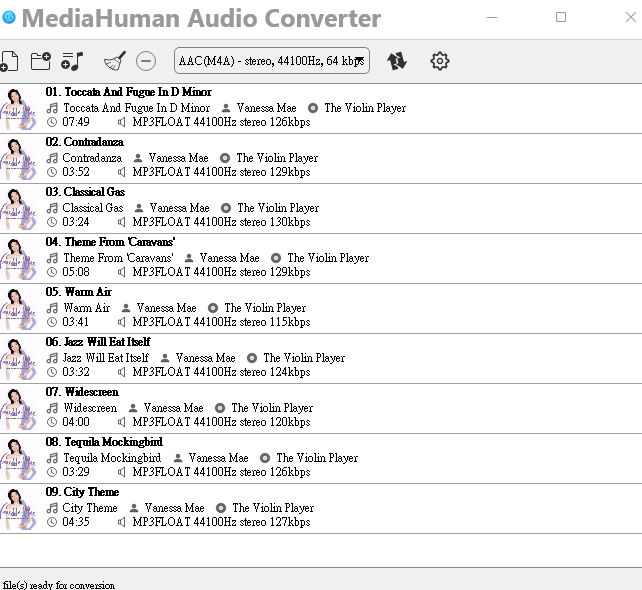
Task: Click the app logo in title bar
Action: (9, 18)
